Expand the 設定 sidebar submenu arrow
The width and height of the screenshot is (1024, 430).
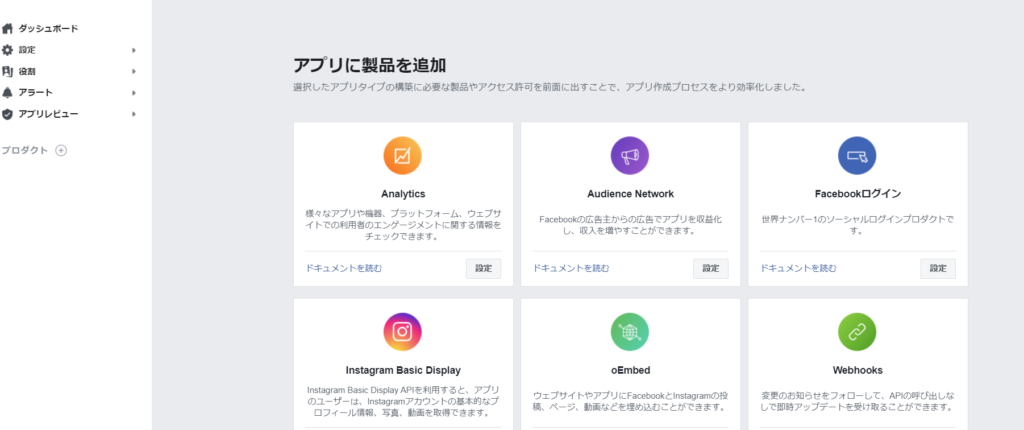[134, 50]
